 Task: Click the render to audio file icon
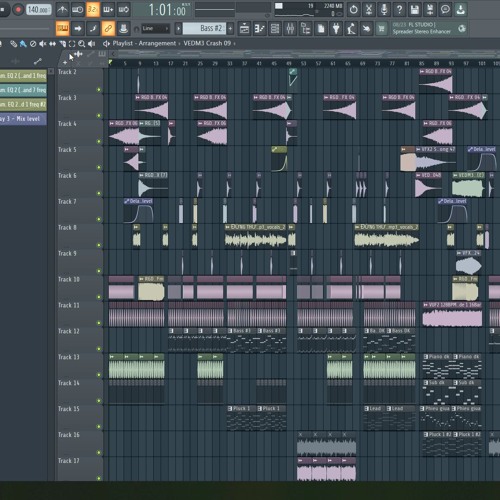tap(430, 10)
